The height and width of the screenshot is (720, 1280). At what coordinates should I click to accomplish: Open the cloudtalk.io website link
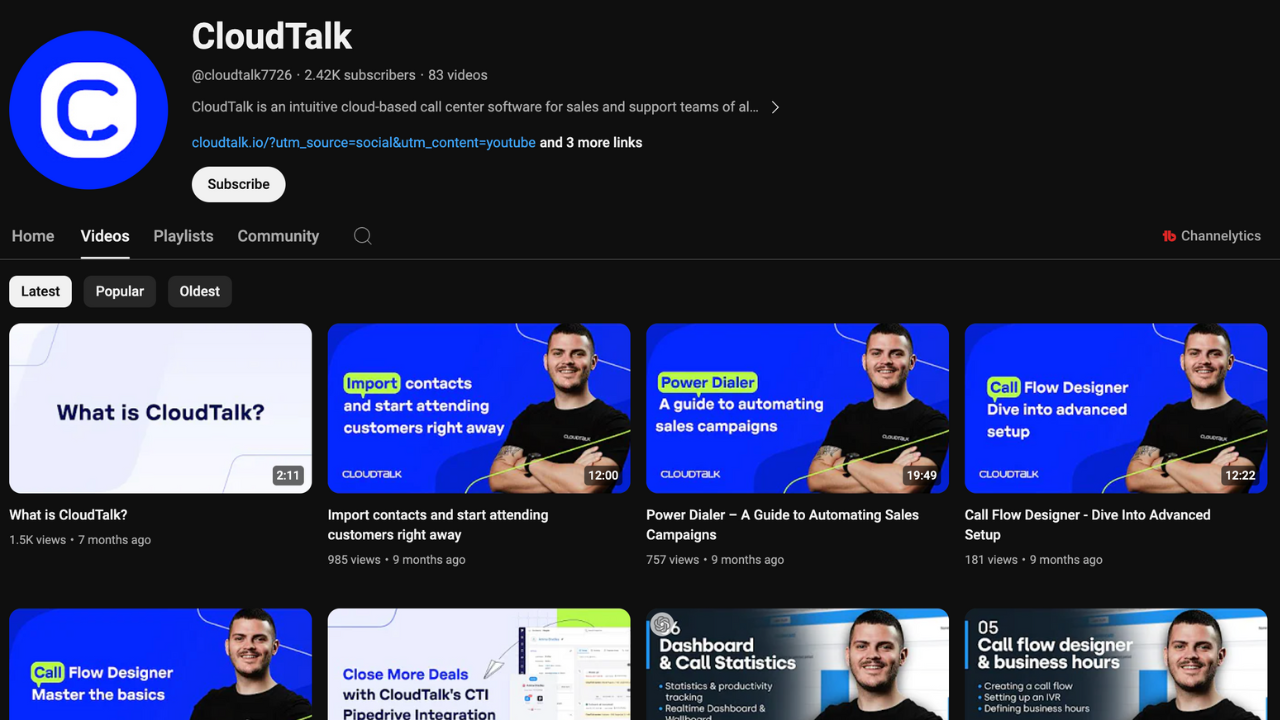(x=364, y=143)
